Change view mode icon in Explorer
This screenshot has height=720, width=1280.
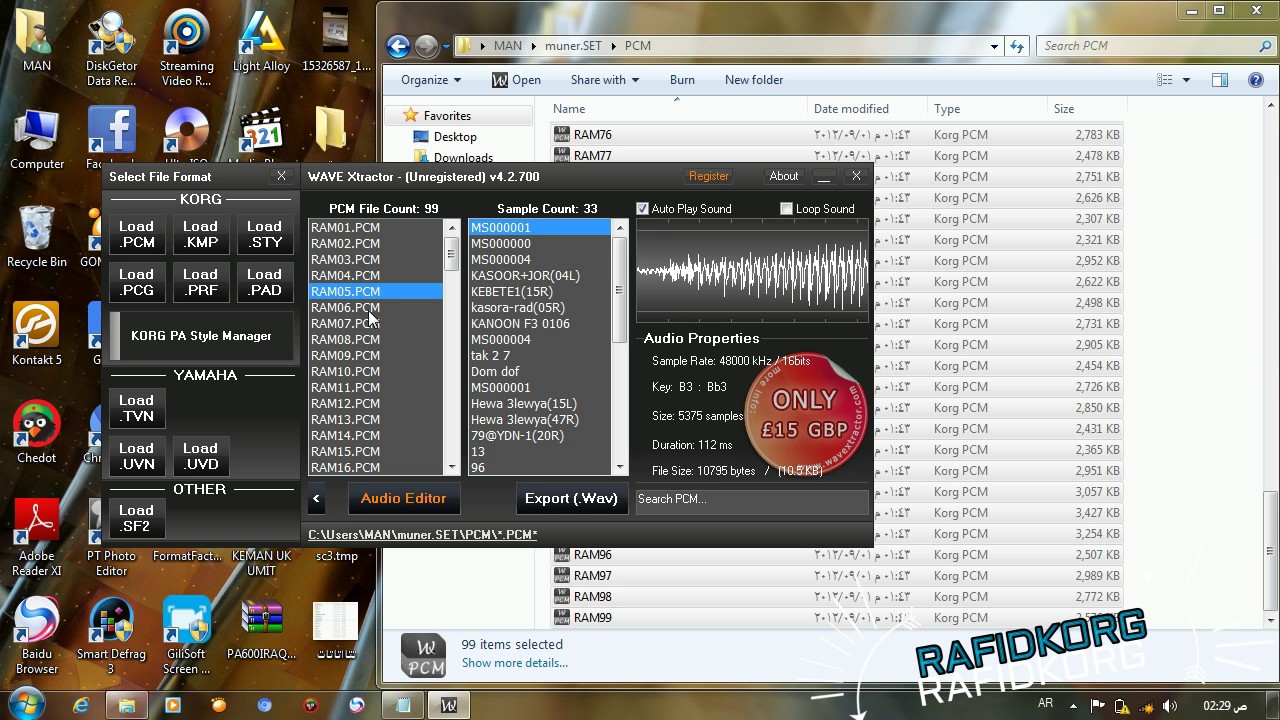[1164, 80]
